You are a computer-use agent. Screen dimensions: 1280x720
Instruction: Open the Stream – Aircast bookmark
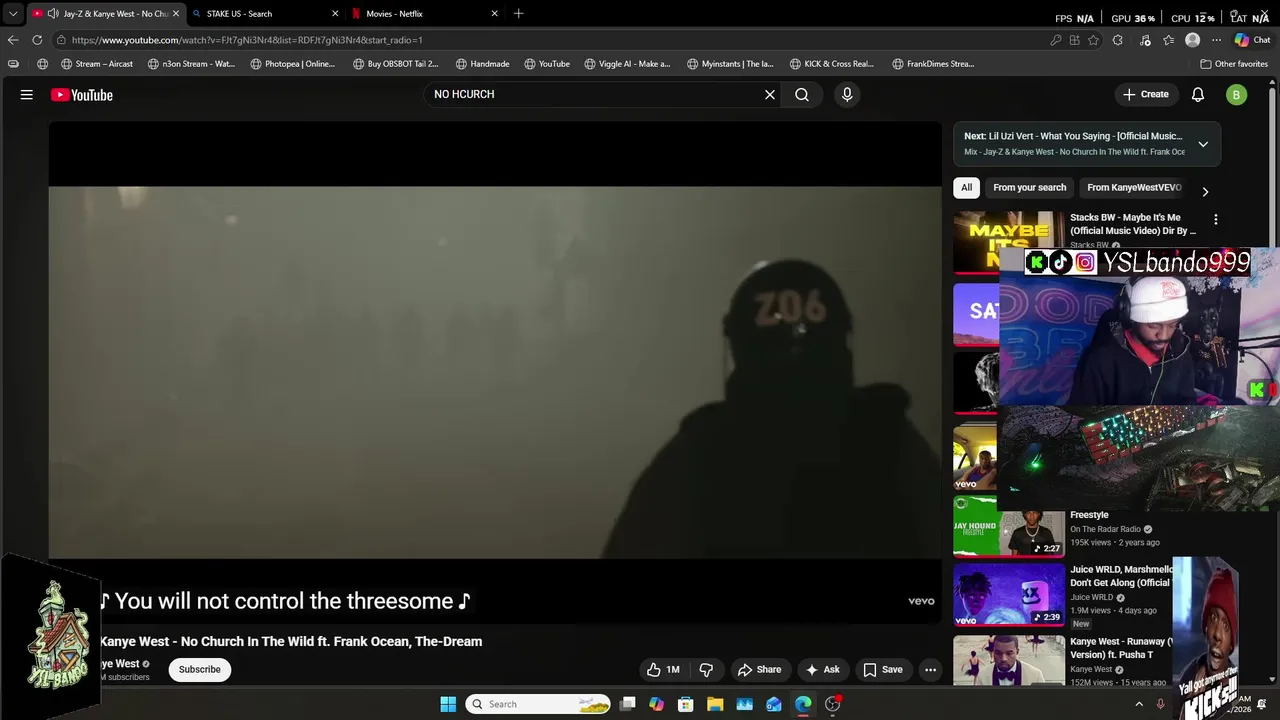coord(97,64)
